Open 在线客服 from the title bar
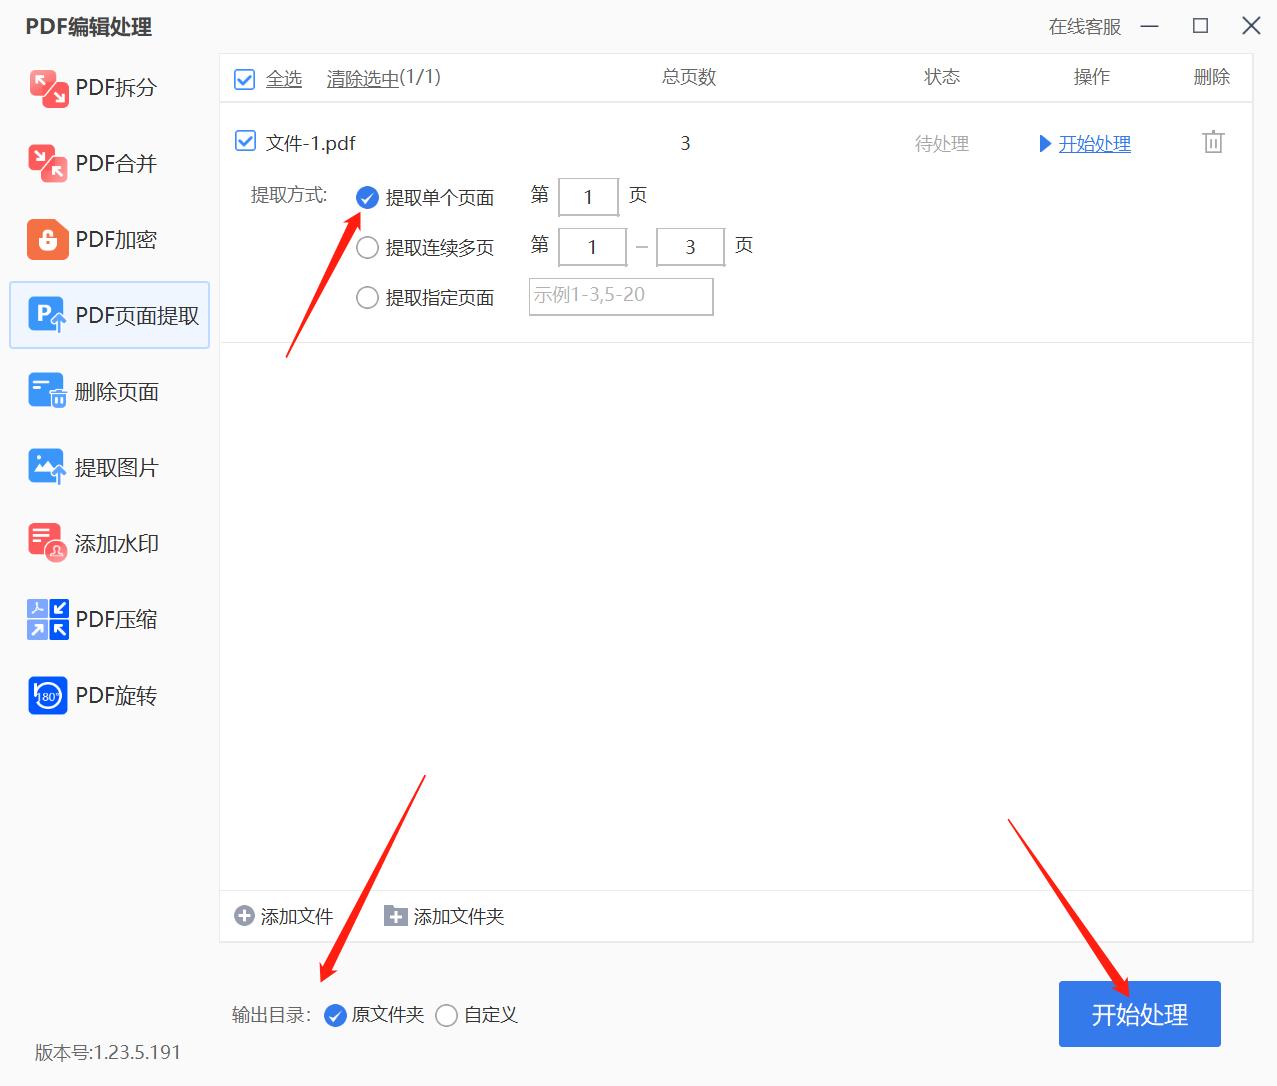Screen dimensions: 1277x1086 pyautogui.click(x=1084, y=27)
